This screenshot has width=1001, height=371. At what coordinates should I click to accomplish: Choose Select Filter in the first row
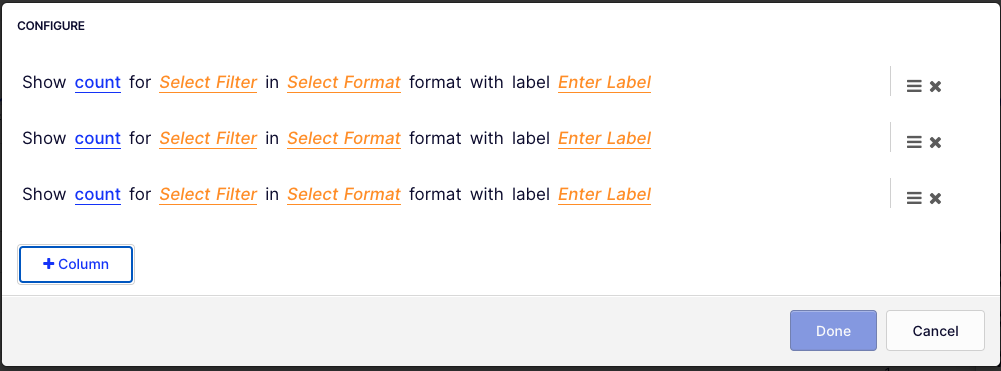pyautogui.click(x=208, y=82)
